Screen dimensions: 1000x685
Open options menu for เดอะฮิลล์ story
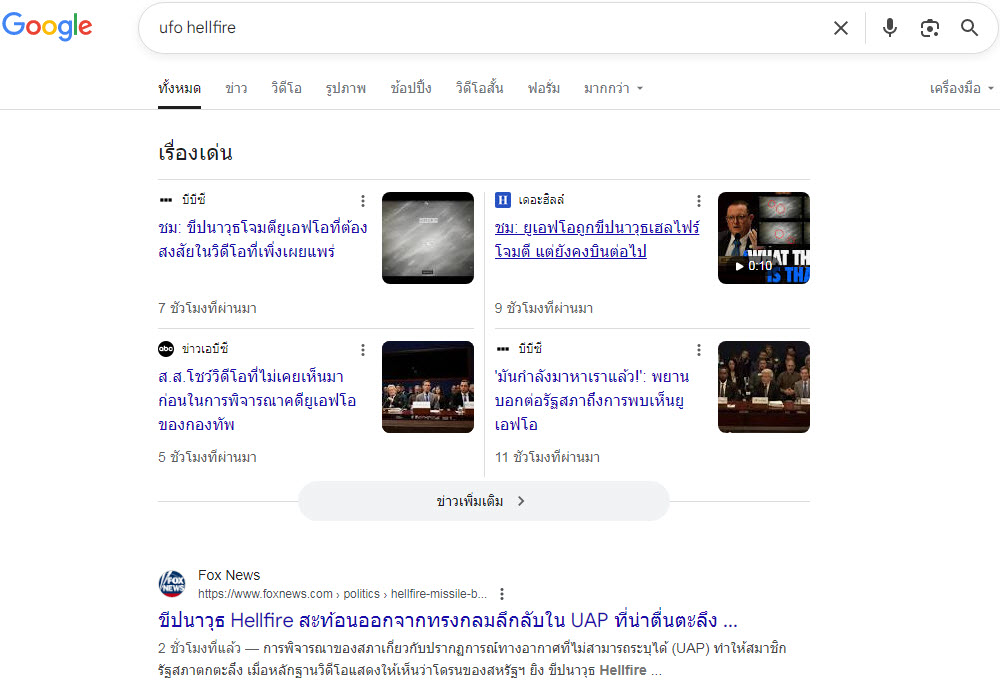pyautogui.click(x=699, y=201)
